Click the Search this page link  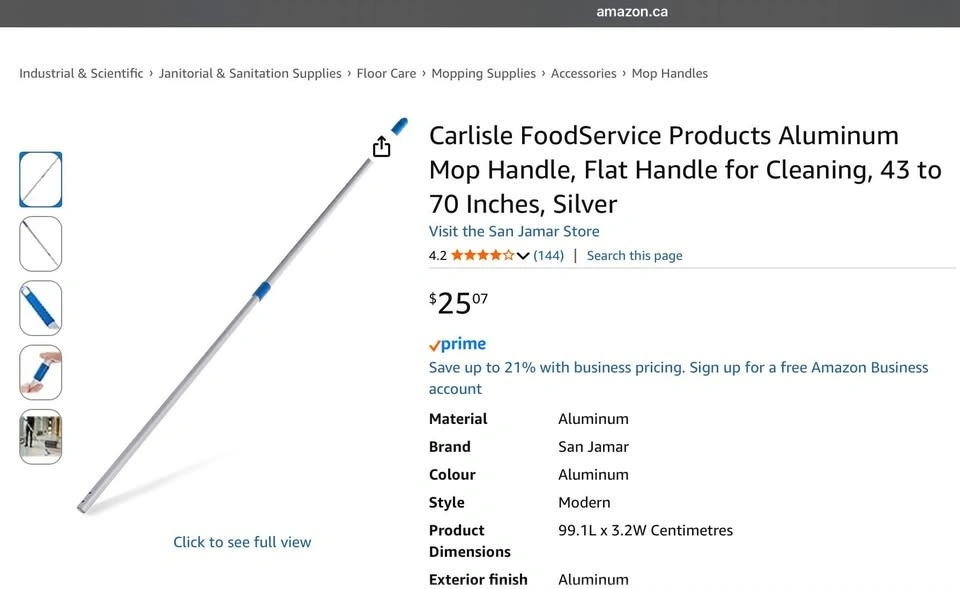tap(634, 255)
